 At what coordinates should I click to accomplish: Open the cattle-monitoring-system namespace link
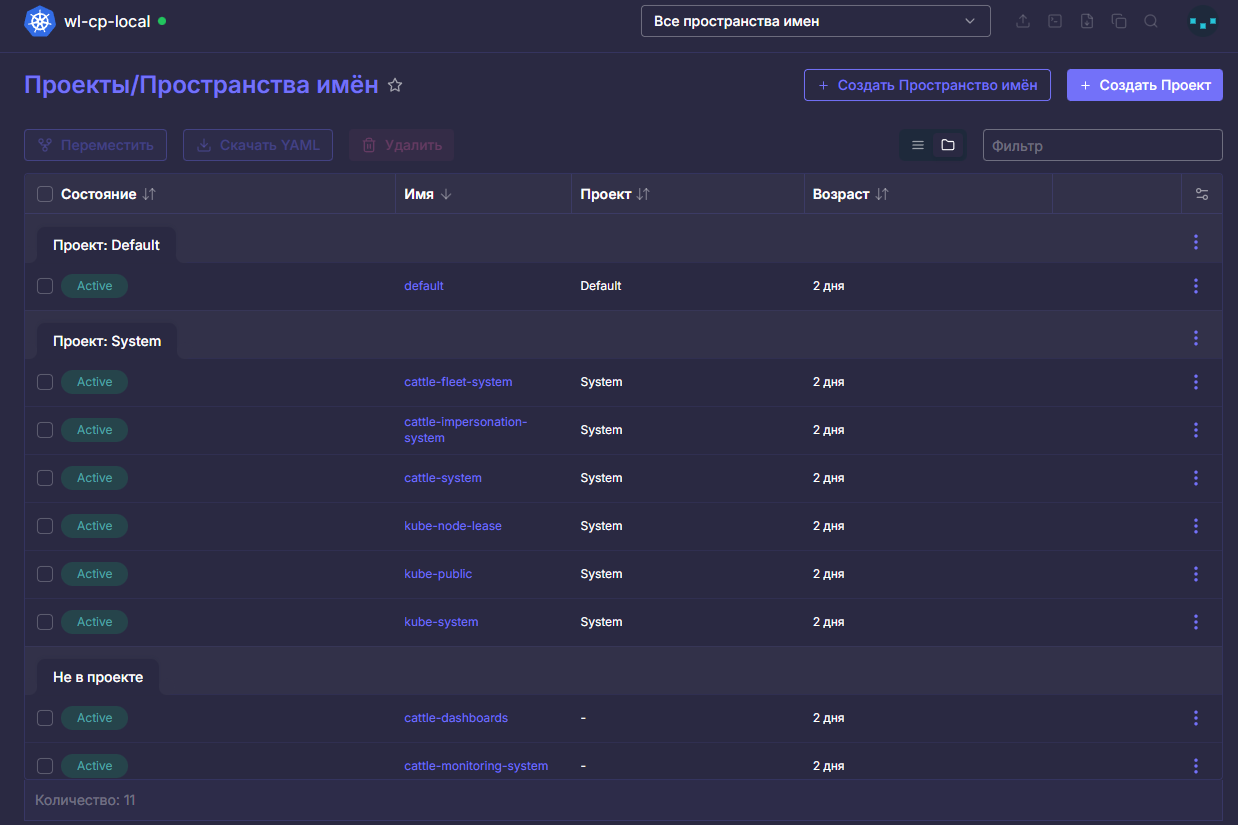476,766
